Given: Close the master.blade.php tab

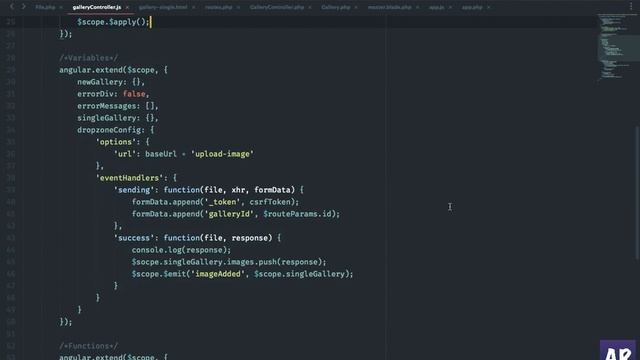Looking at the screenshot, I should point(417,7).
